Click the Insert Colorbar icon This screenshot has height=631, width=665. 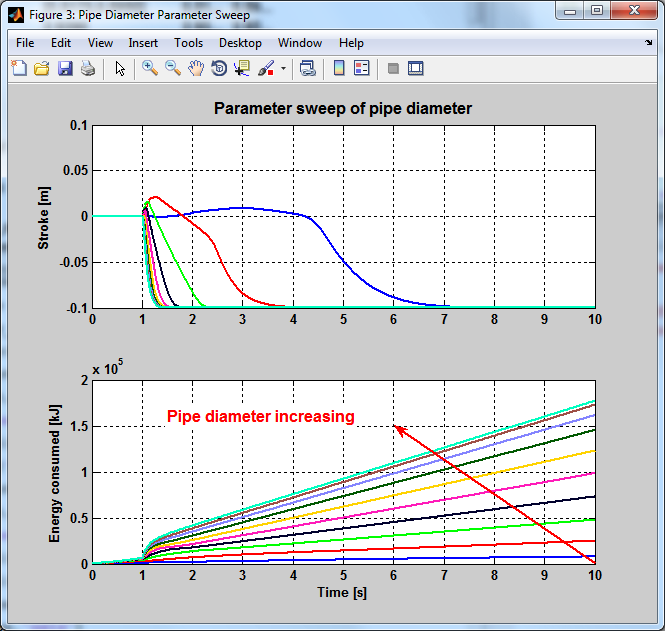tap(339, 69)
